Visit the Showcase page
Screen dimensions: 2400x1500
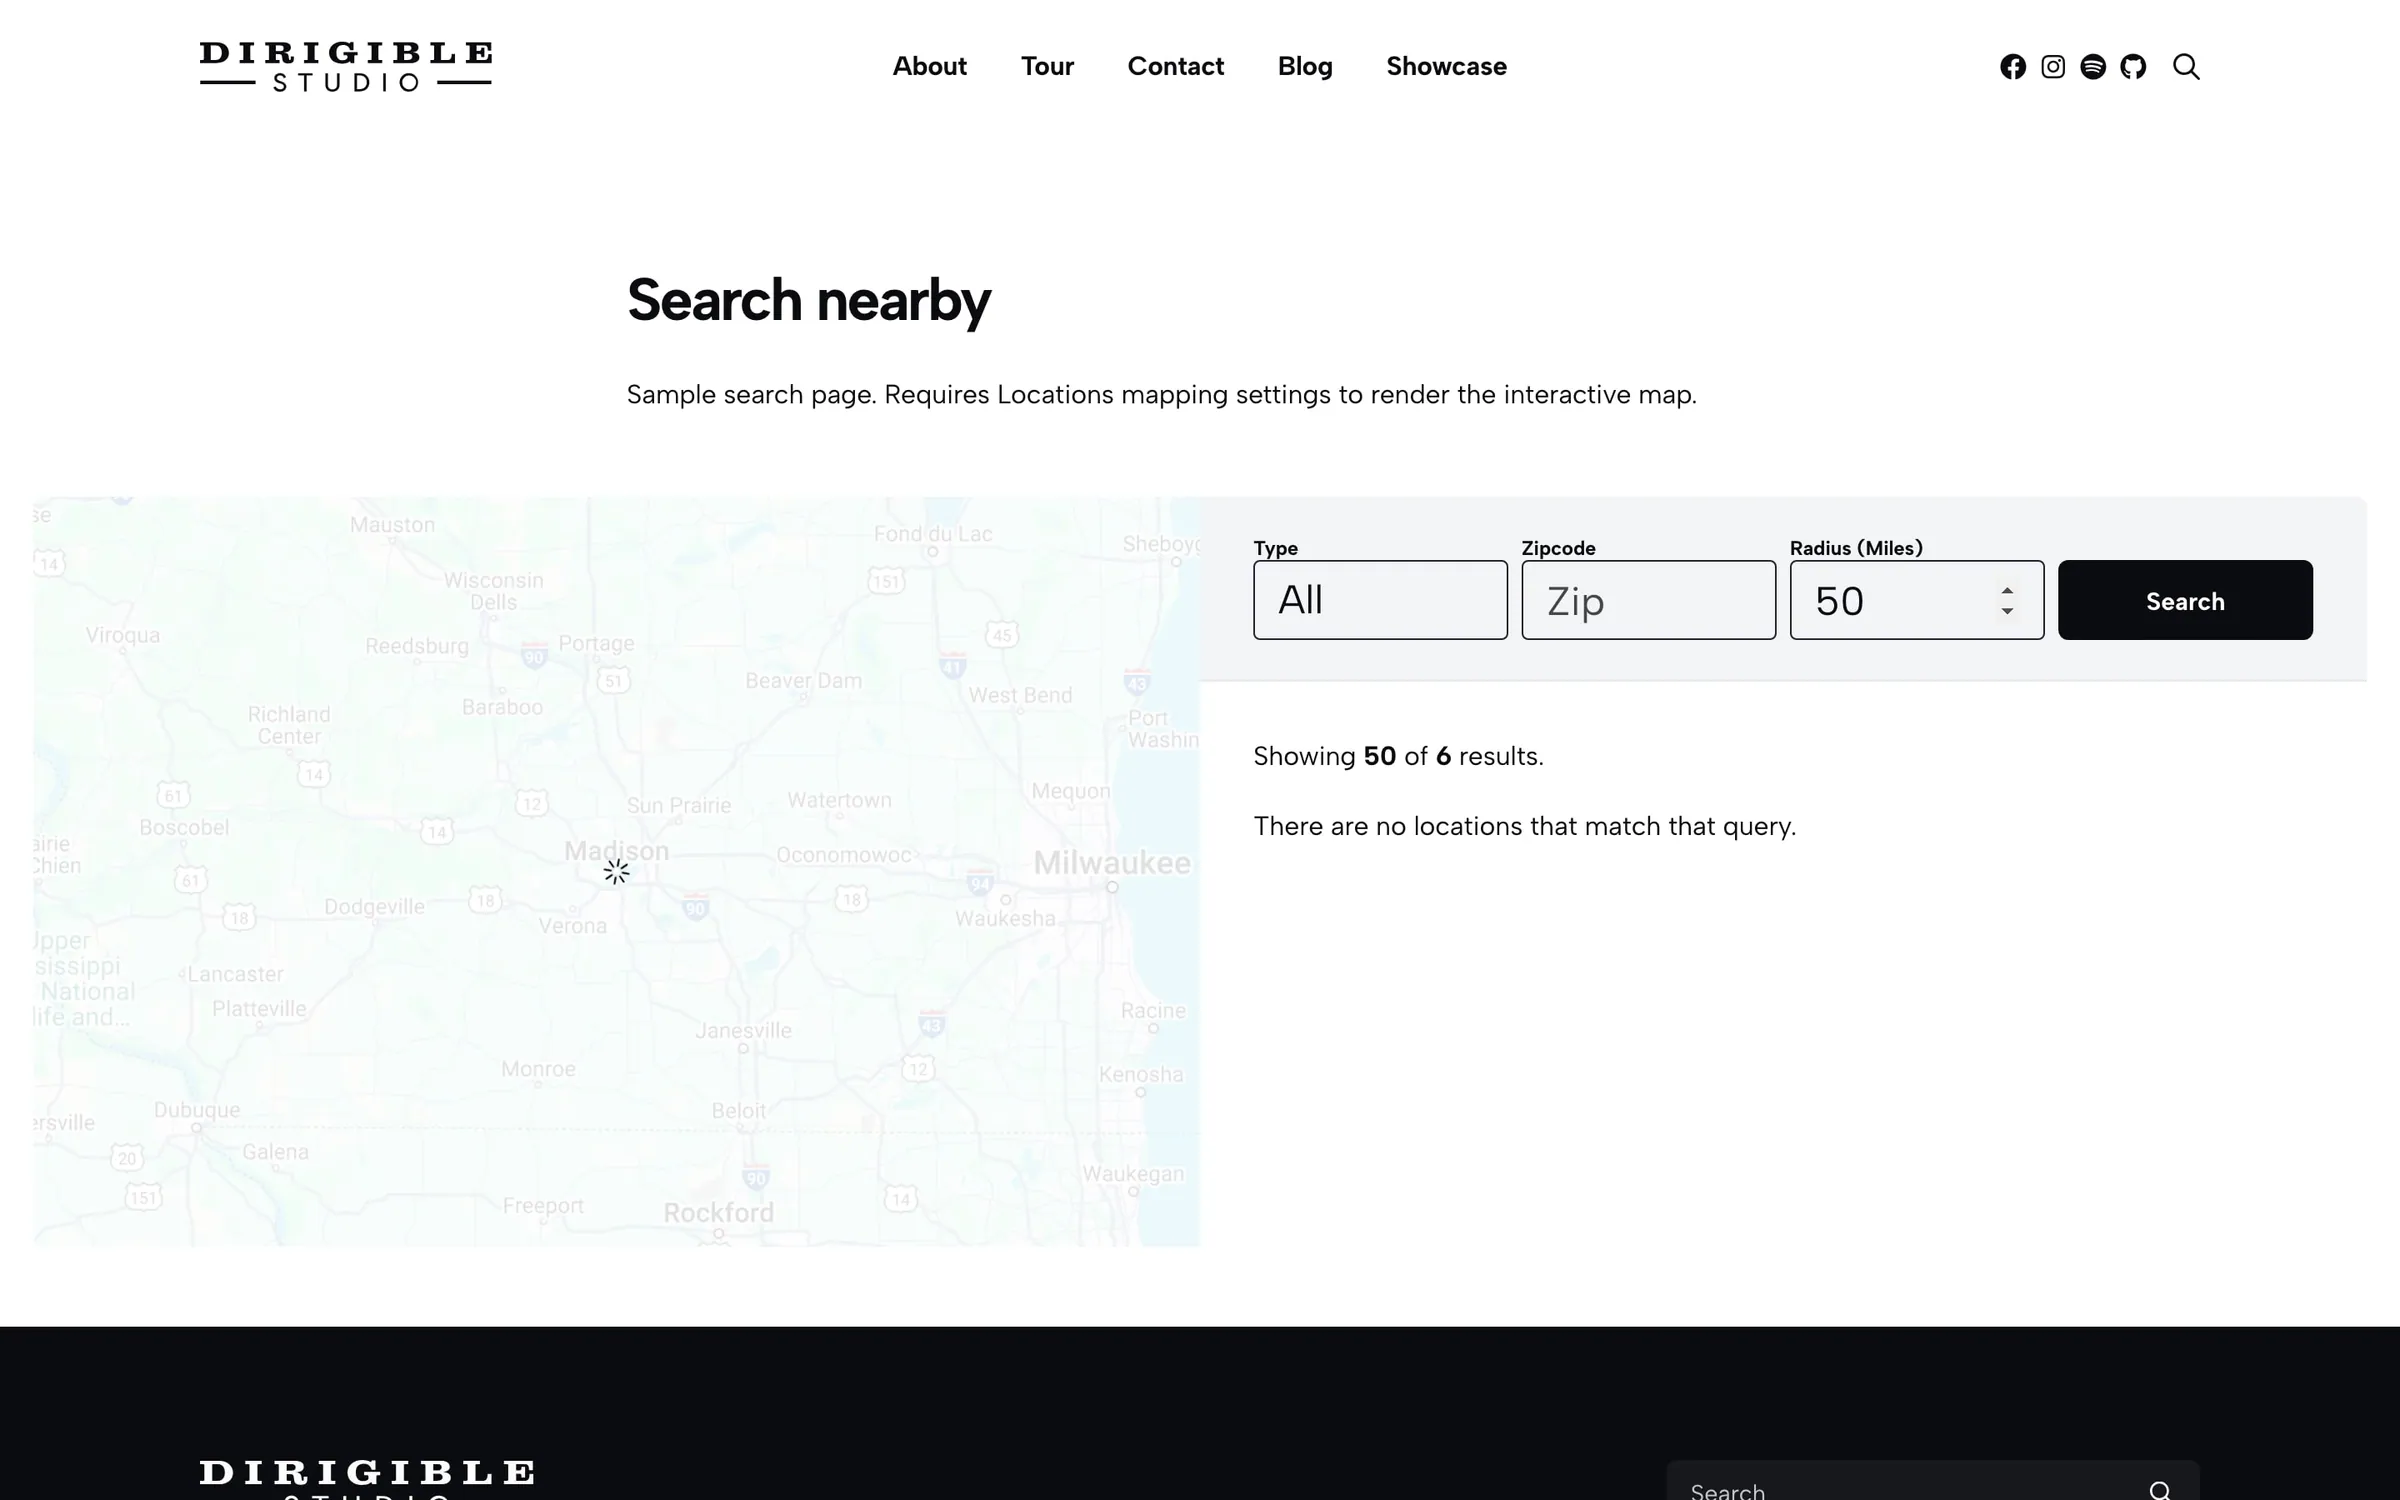pyautogui.click(x=1446, y=66)
